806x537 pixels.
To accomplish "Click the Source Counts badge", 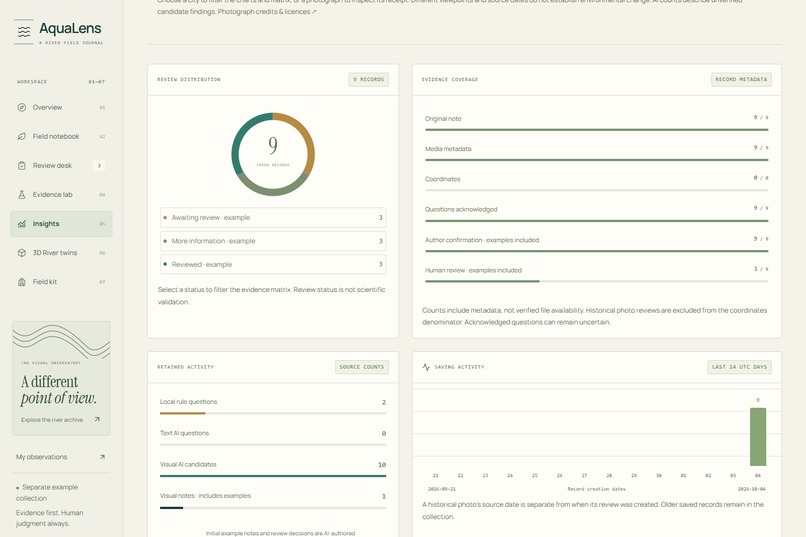I will 362,367.
